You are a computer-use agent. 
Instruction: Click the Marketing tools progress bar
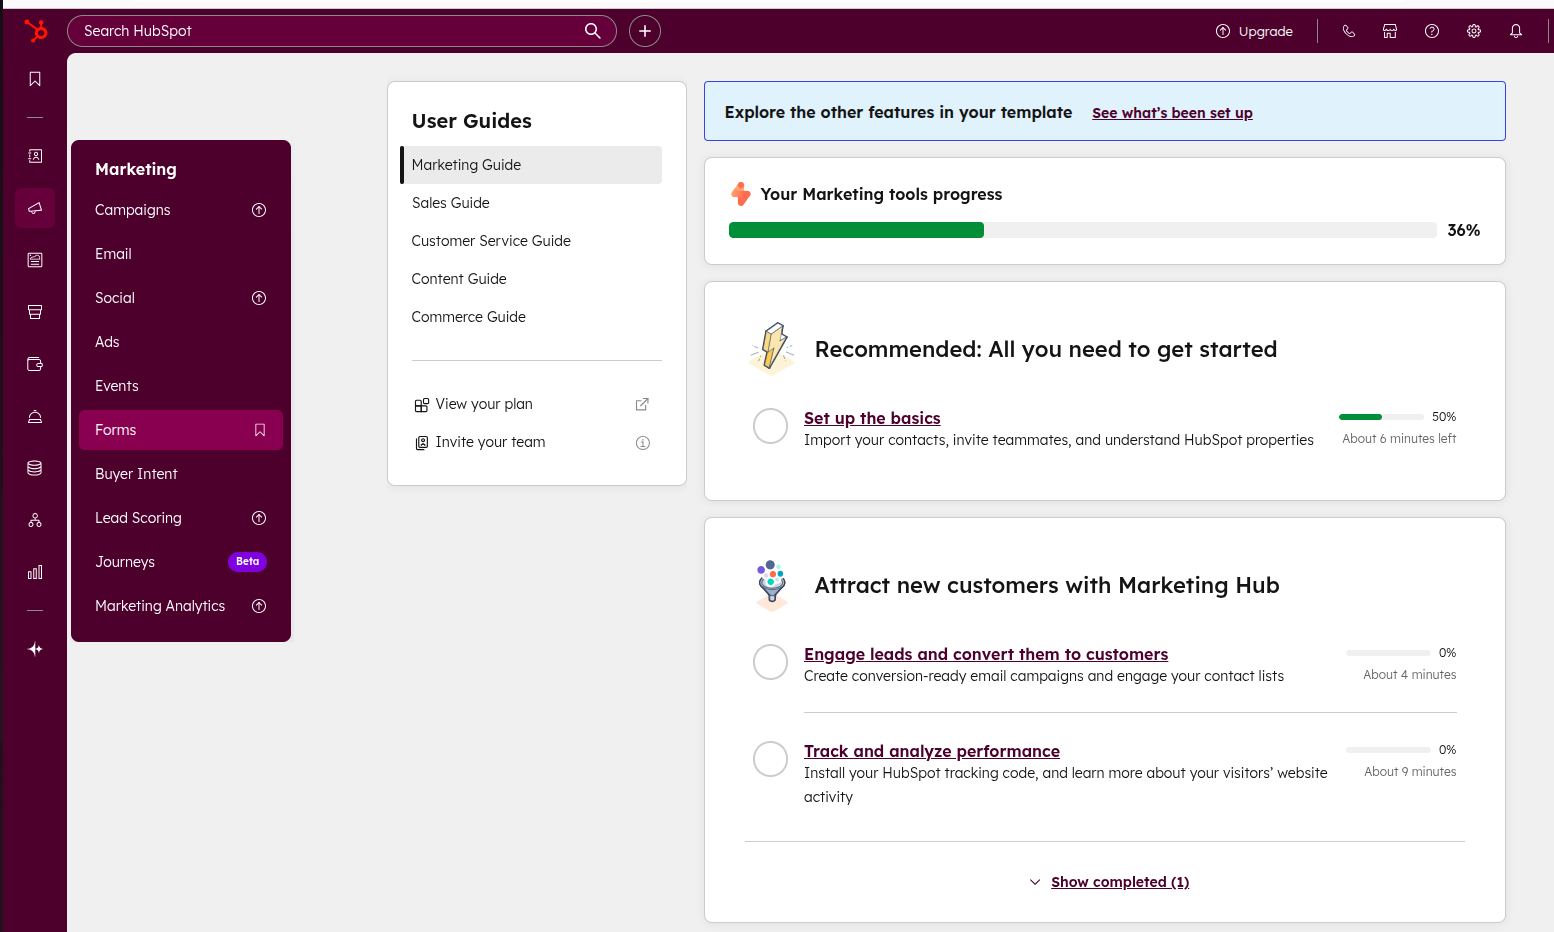point(1083,230)
